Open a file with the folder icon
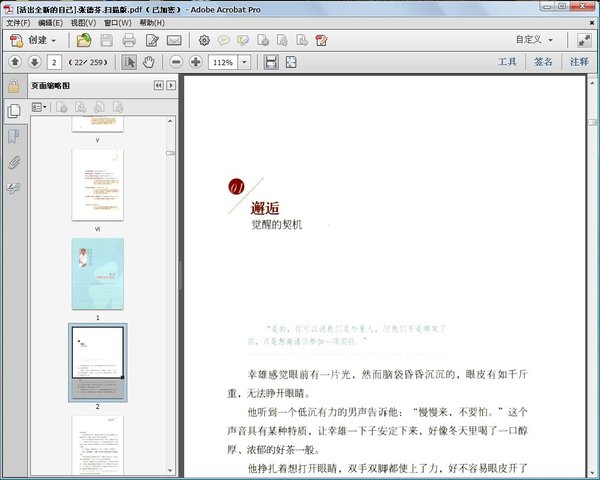The image size is (600, 480). (x=84, y=40)
